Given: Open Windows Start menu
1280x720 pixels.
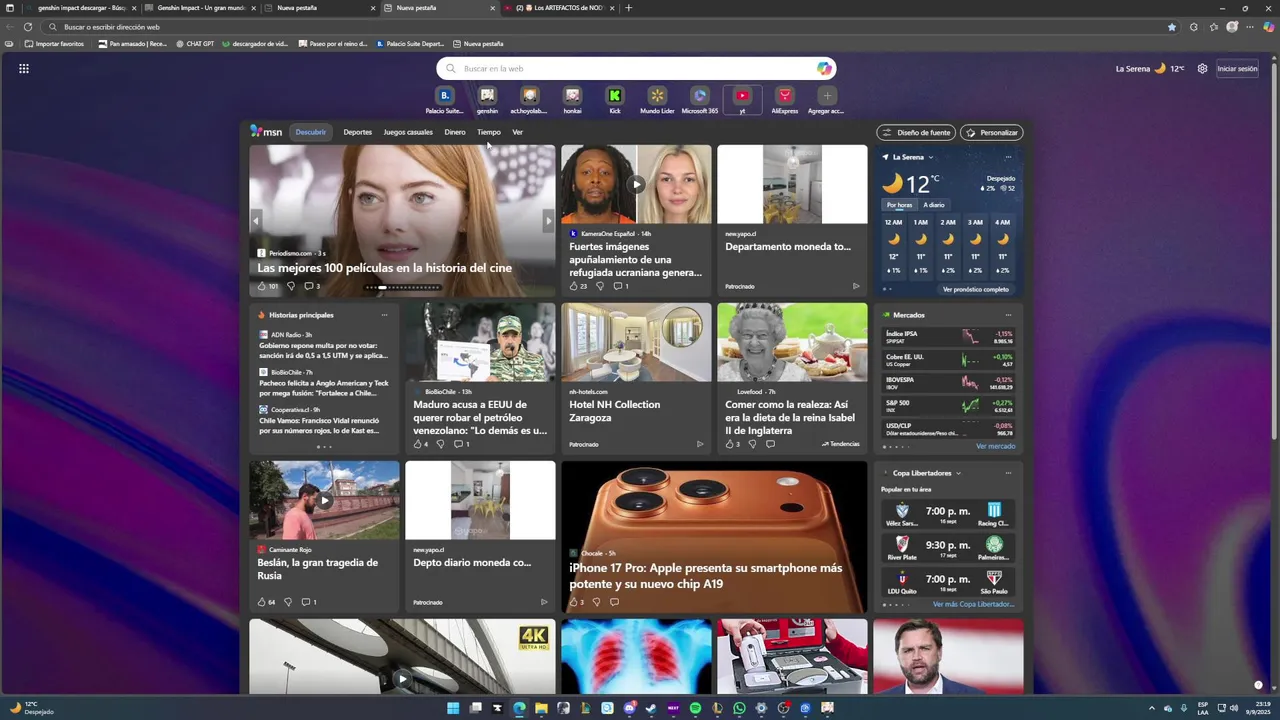Looking at the screenshot, I should pos(453,708).
